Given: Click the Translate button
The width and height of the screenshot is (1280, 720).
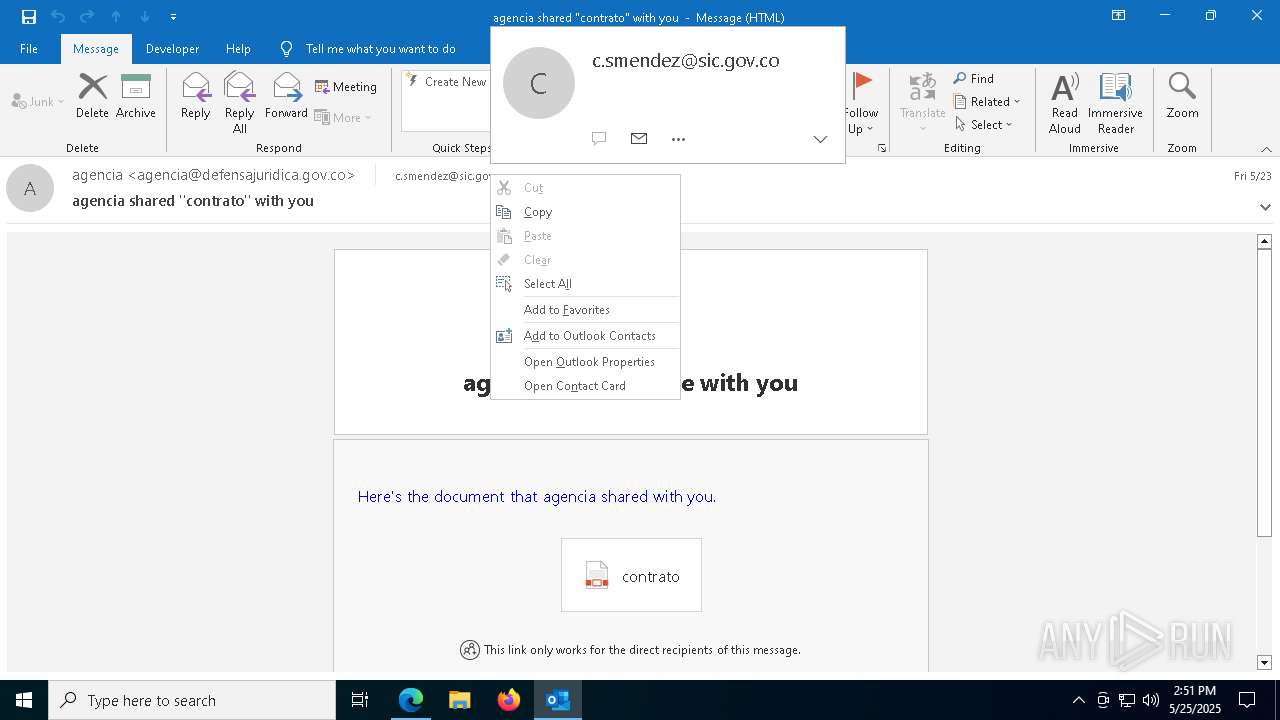Looking at the screenshot, I should click(x=922, y=103).
